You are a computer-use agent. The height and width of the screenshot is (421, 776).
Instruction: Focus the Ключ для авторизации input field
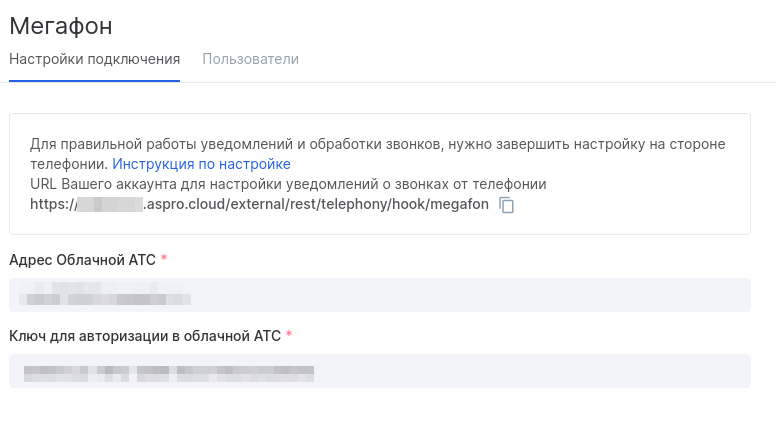(x=380, y=371)
